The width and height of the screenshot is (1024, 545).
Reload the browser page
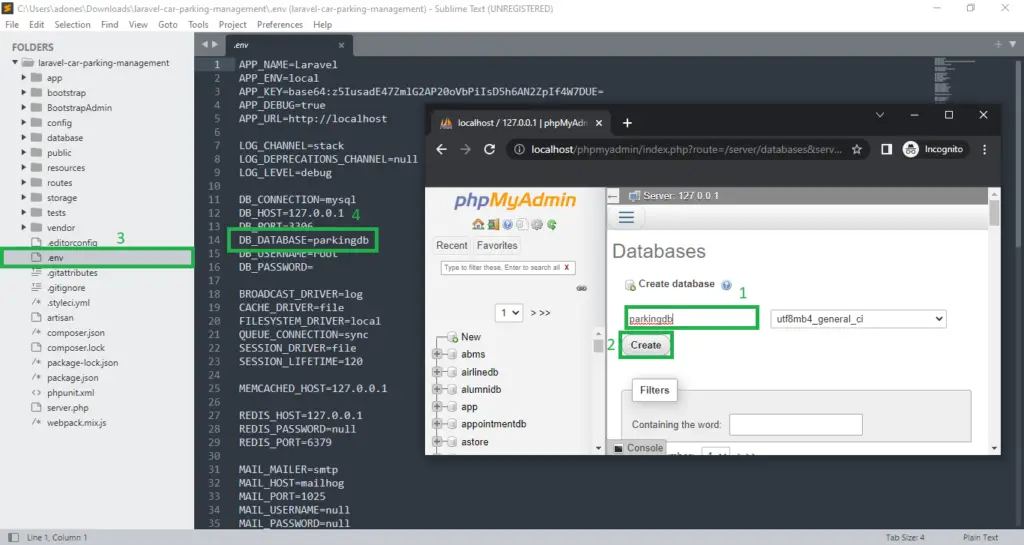point(489,149)
